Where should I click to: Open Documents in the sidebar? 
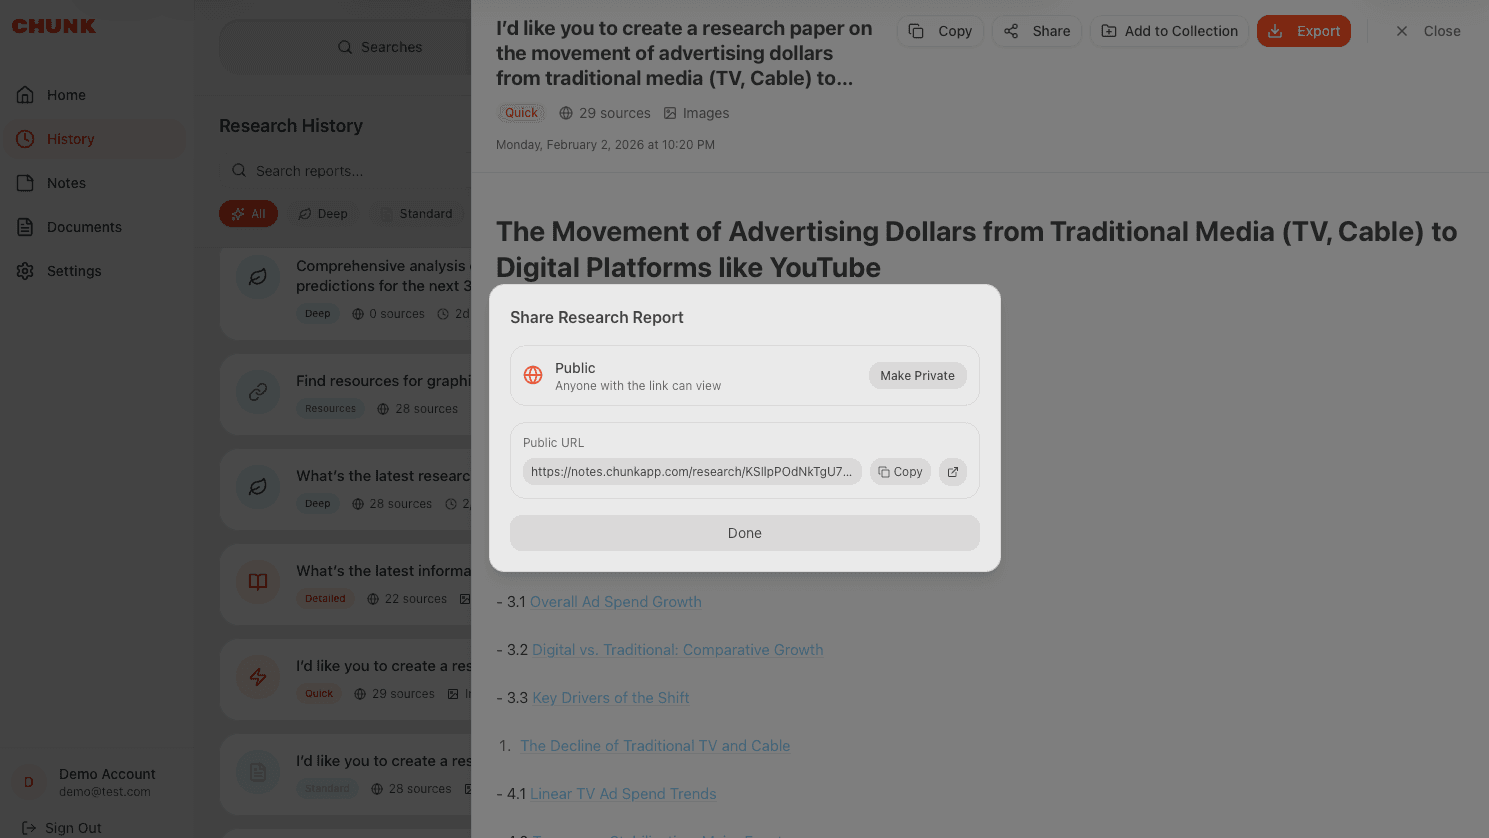(x=84, y=227)
